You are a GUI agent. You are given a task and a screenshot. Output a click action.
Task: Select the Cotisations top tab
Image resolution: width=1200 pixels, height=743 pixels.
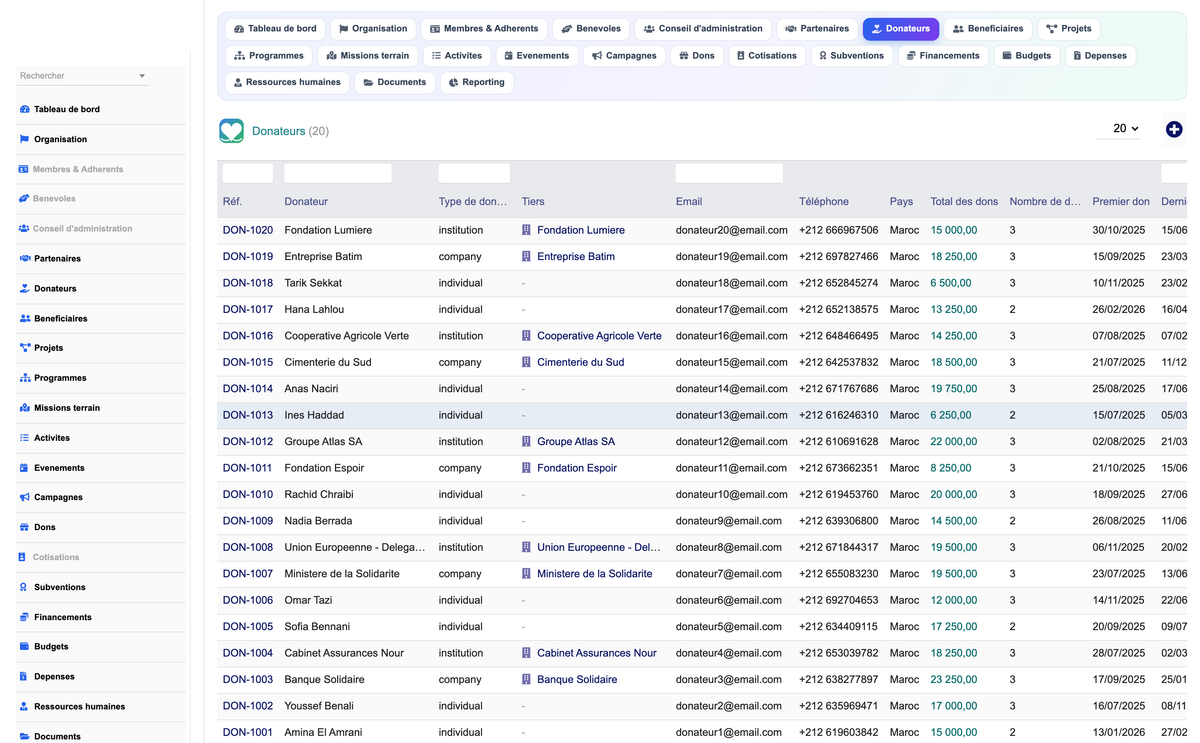coord(767,56)
